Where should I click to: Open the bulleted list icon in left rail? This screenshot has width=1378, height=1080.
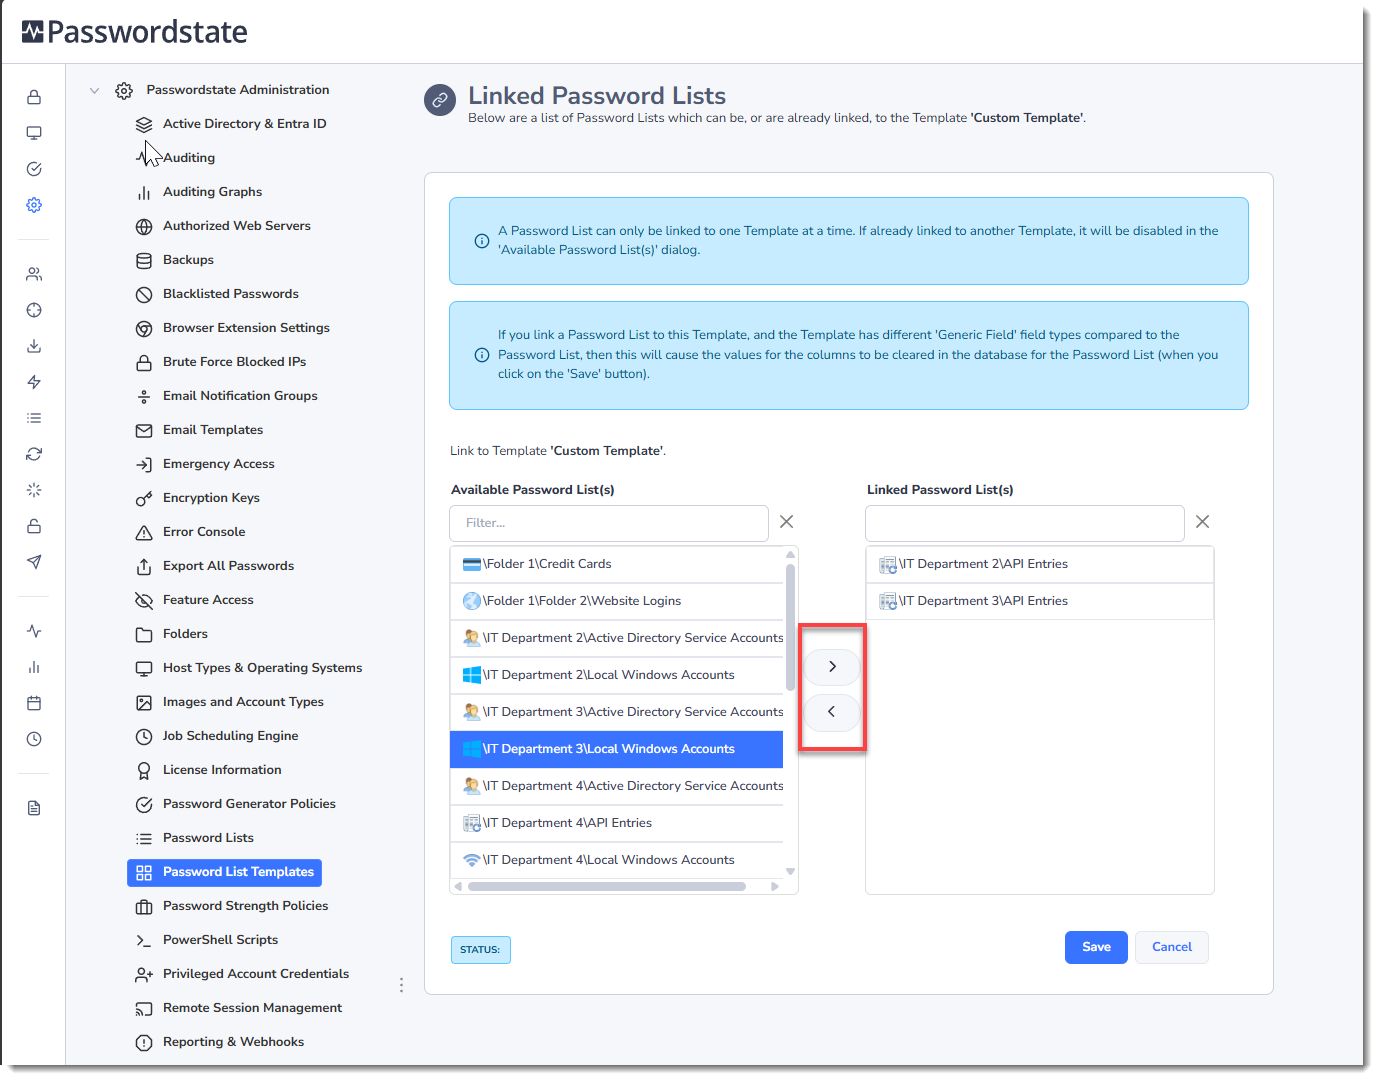(34, 418)
